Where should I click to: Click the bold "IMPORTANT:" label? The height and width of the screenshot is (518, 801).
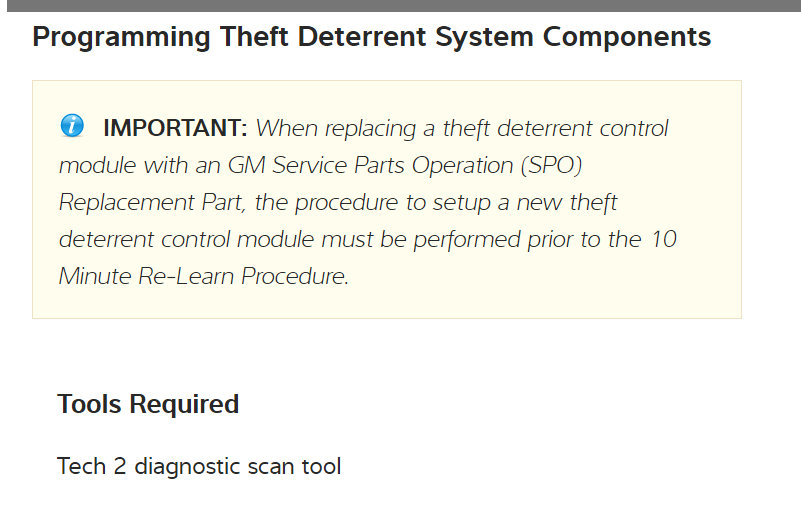pos(175,128)
